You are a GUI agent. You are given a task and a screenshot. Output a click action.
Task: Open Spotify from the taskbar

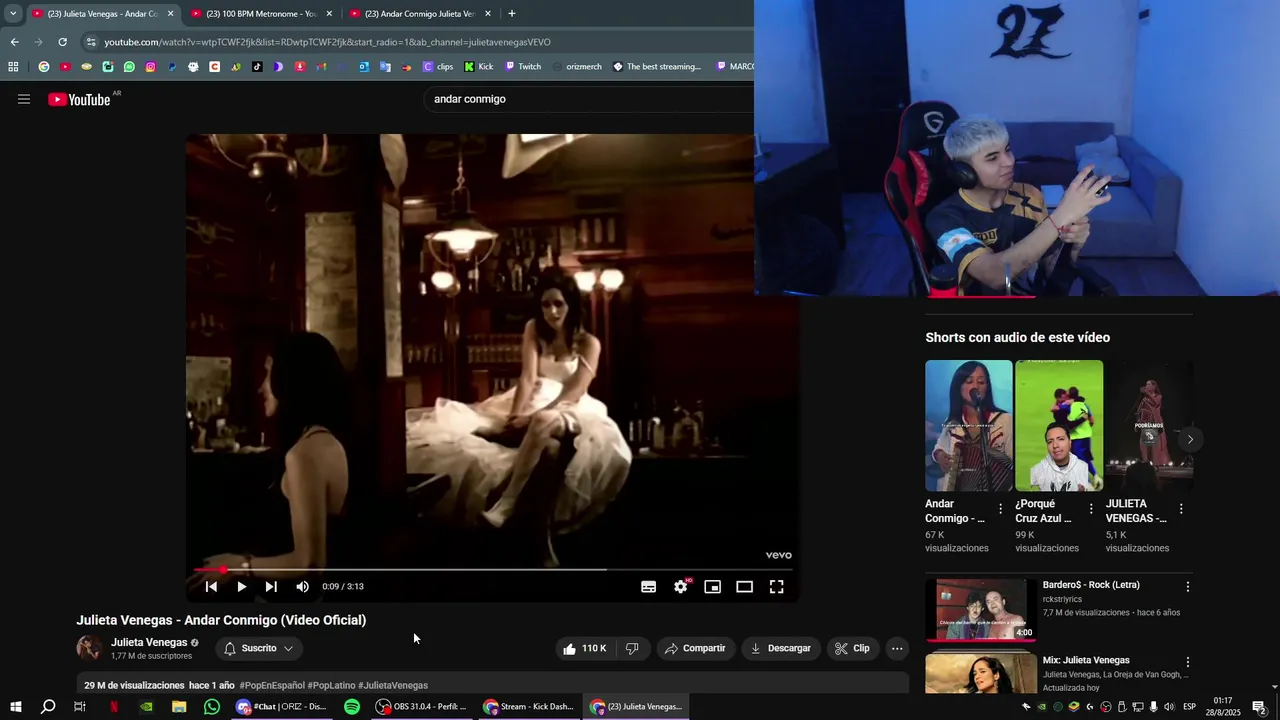pos(352,707)
